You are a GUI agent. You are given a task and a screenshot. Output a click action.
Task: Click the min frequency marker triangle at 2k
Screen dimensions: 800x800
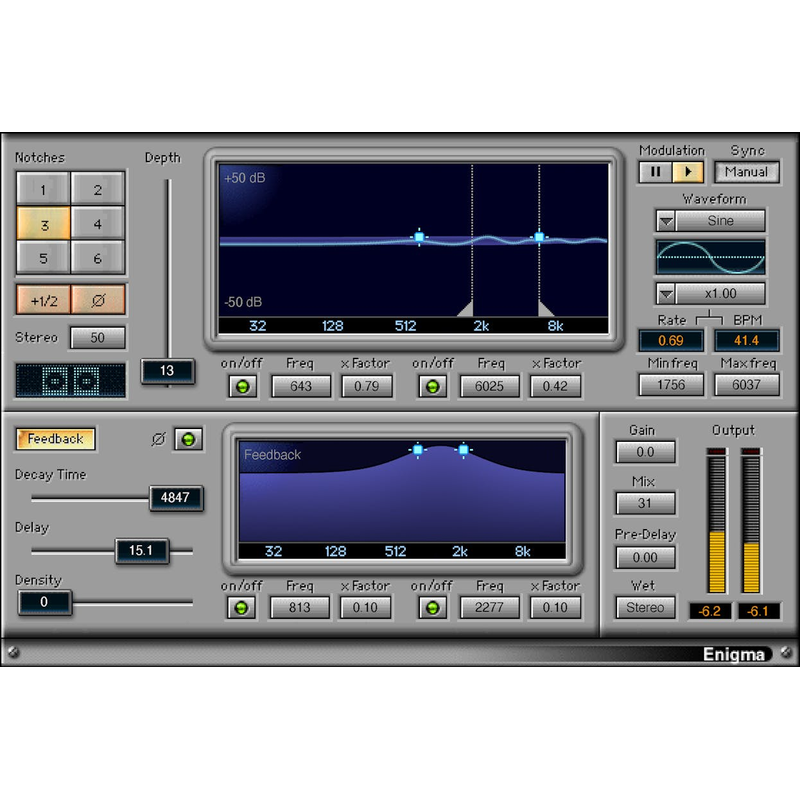tap(466, 309)
